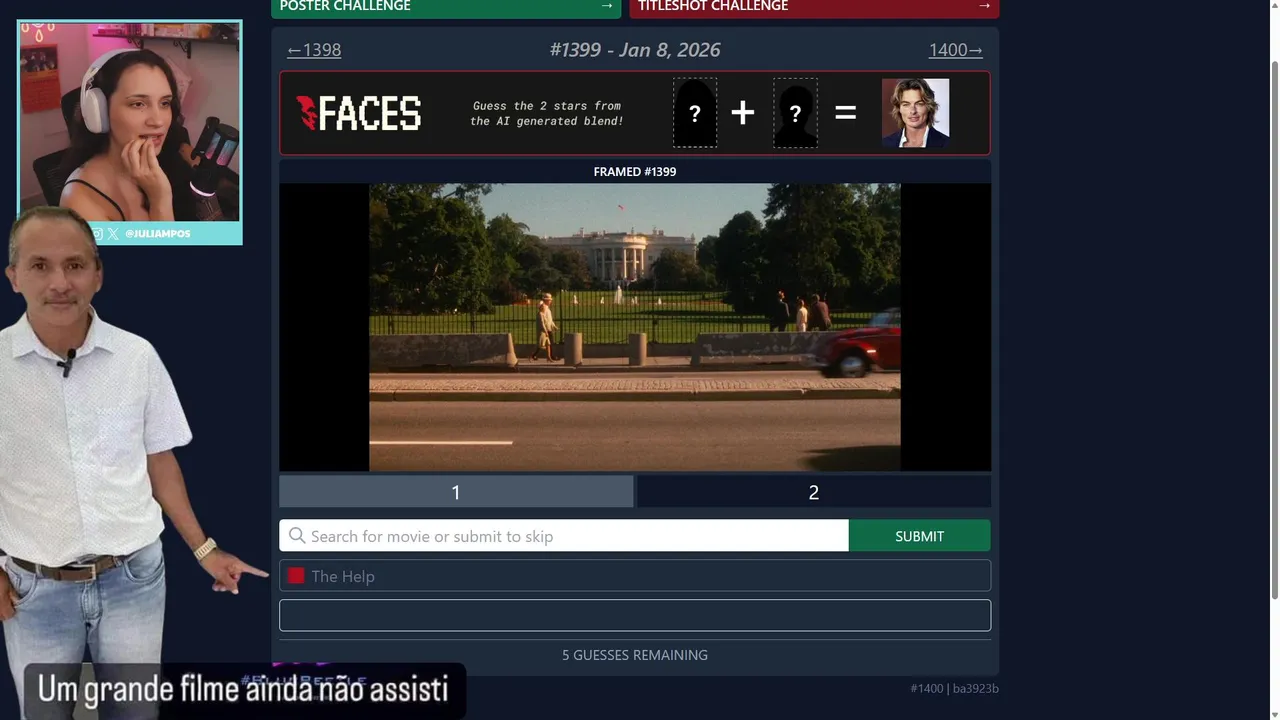Go to previous puzzle 1398
This screenshot has width=1280, height=720.
pyautogui.click(x=314, y=50)
